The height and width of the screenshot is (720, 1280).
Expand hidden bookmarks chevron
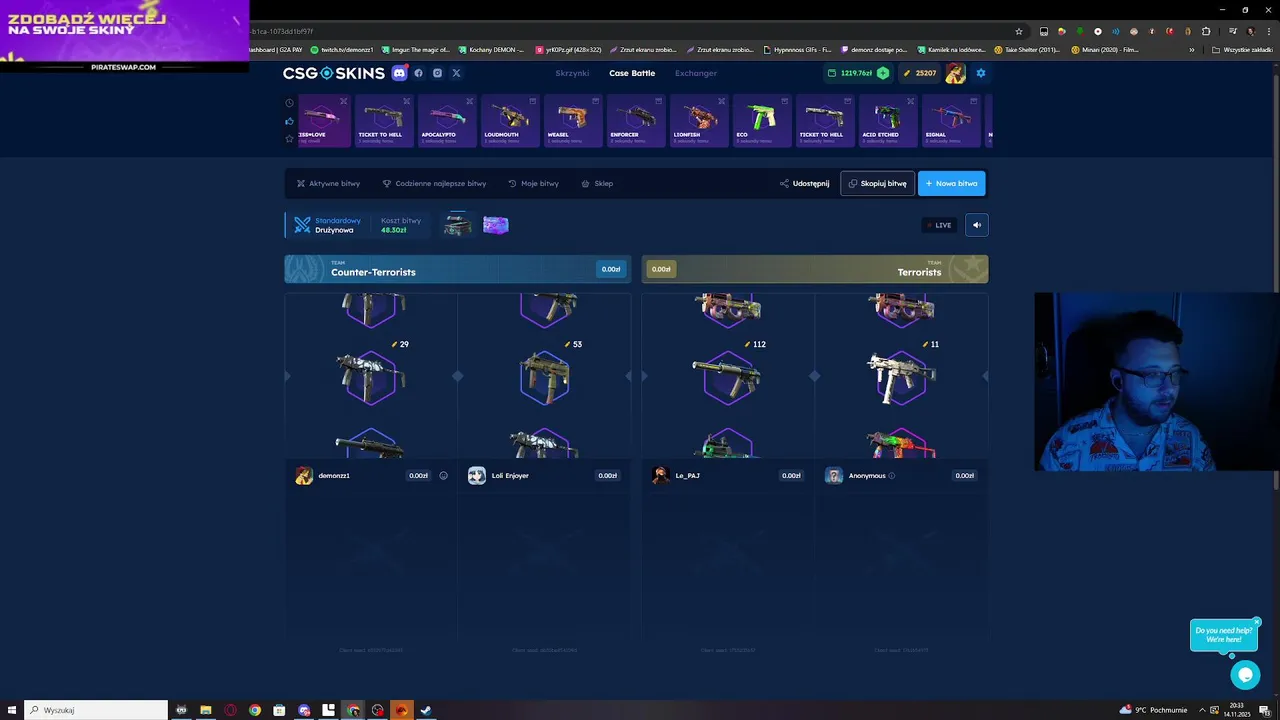(x=1191, y=49)
